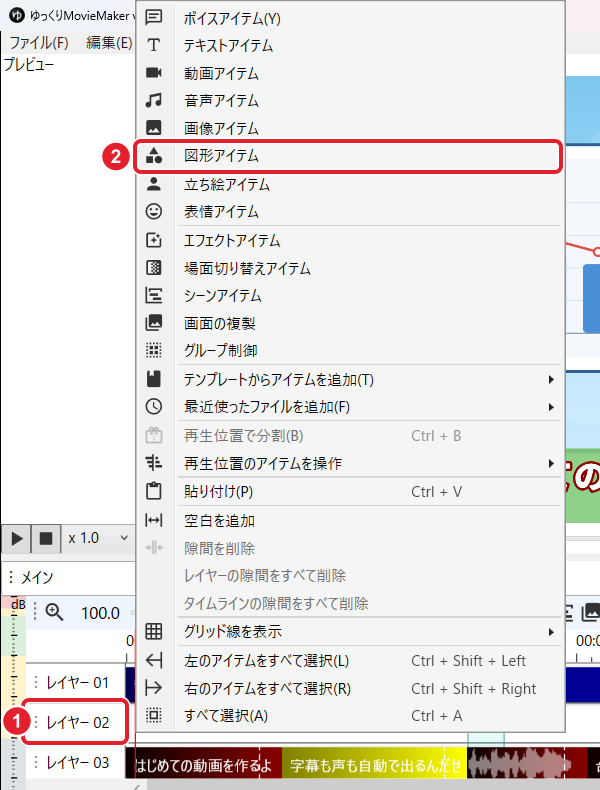Click the image item picture icon
The image size is (600, 790).
click(x=154, y=127)
